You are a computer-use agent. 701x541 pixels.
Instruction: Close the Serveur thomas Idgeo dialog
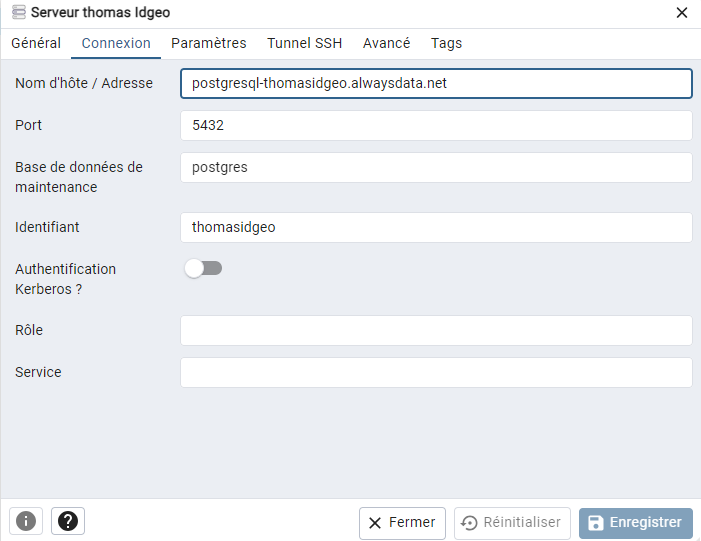[682, 13]
